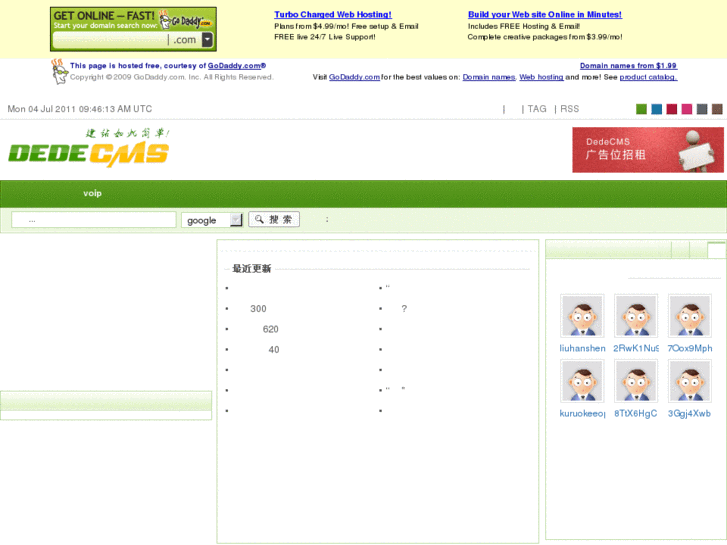Click the GoDaddy.com courtesy link

(x=236, y=65)
